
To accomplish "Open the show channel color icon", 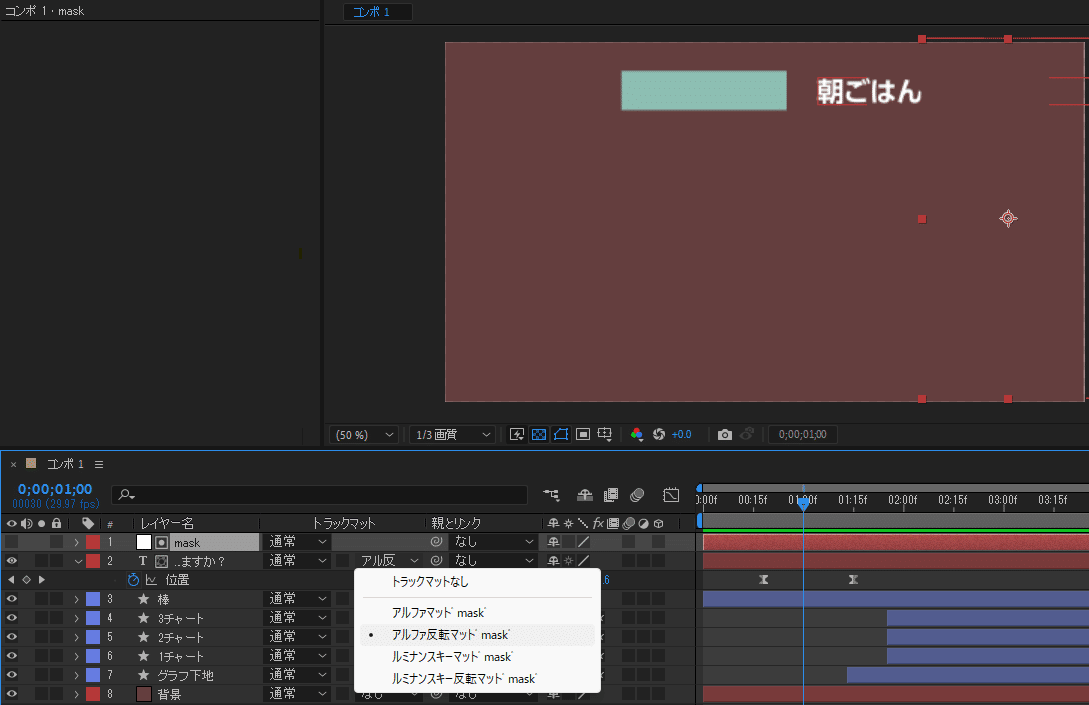I will 636,434.
